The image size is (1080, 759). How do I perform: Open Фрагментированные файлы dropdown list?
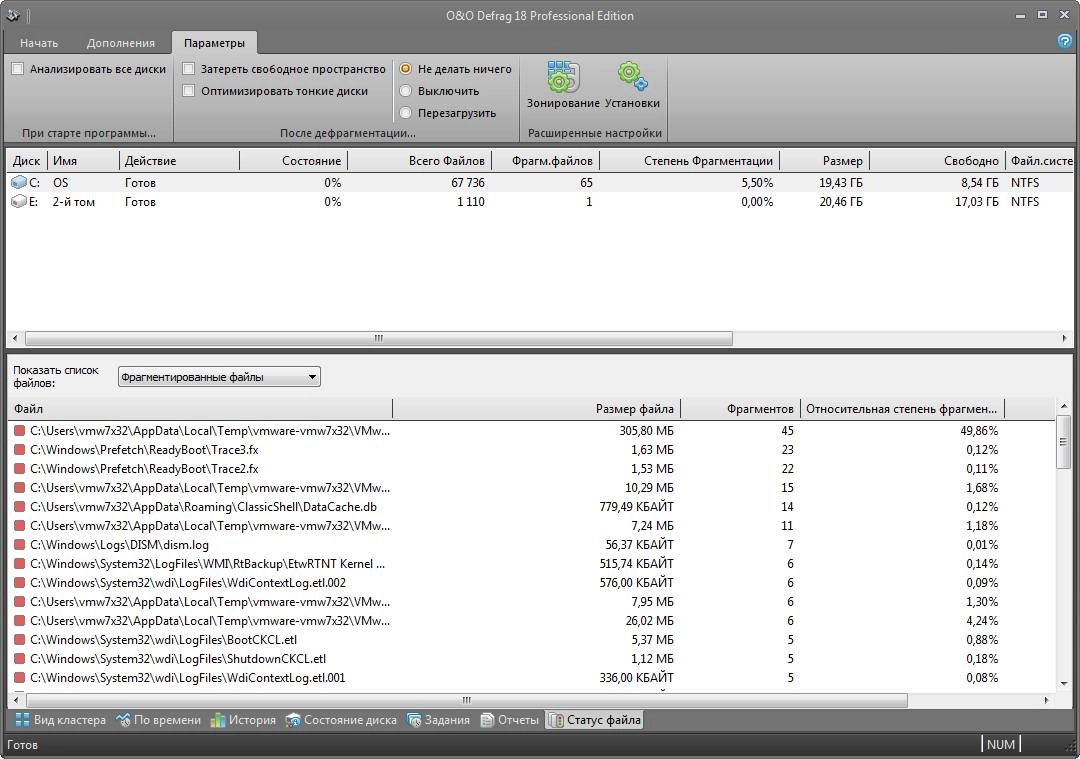219,377
